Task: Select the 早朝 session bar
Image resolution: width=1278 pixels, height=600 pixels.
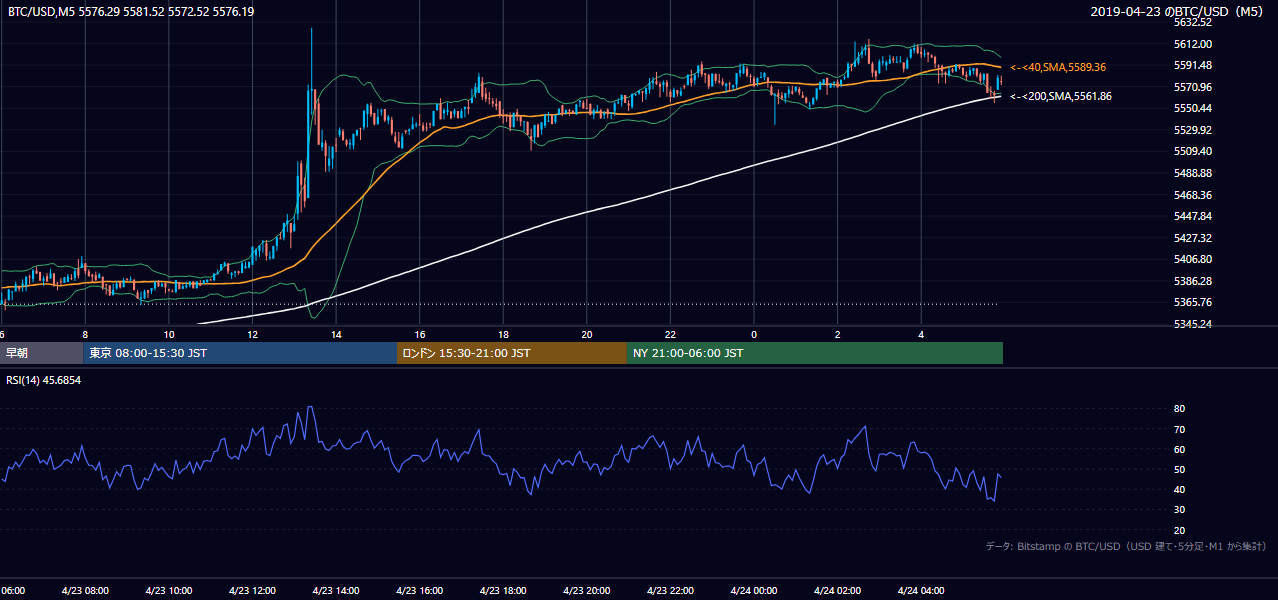Action: click(x=41, y=353)
